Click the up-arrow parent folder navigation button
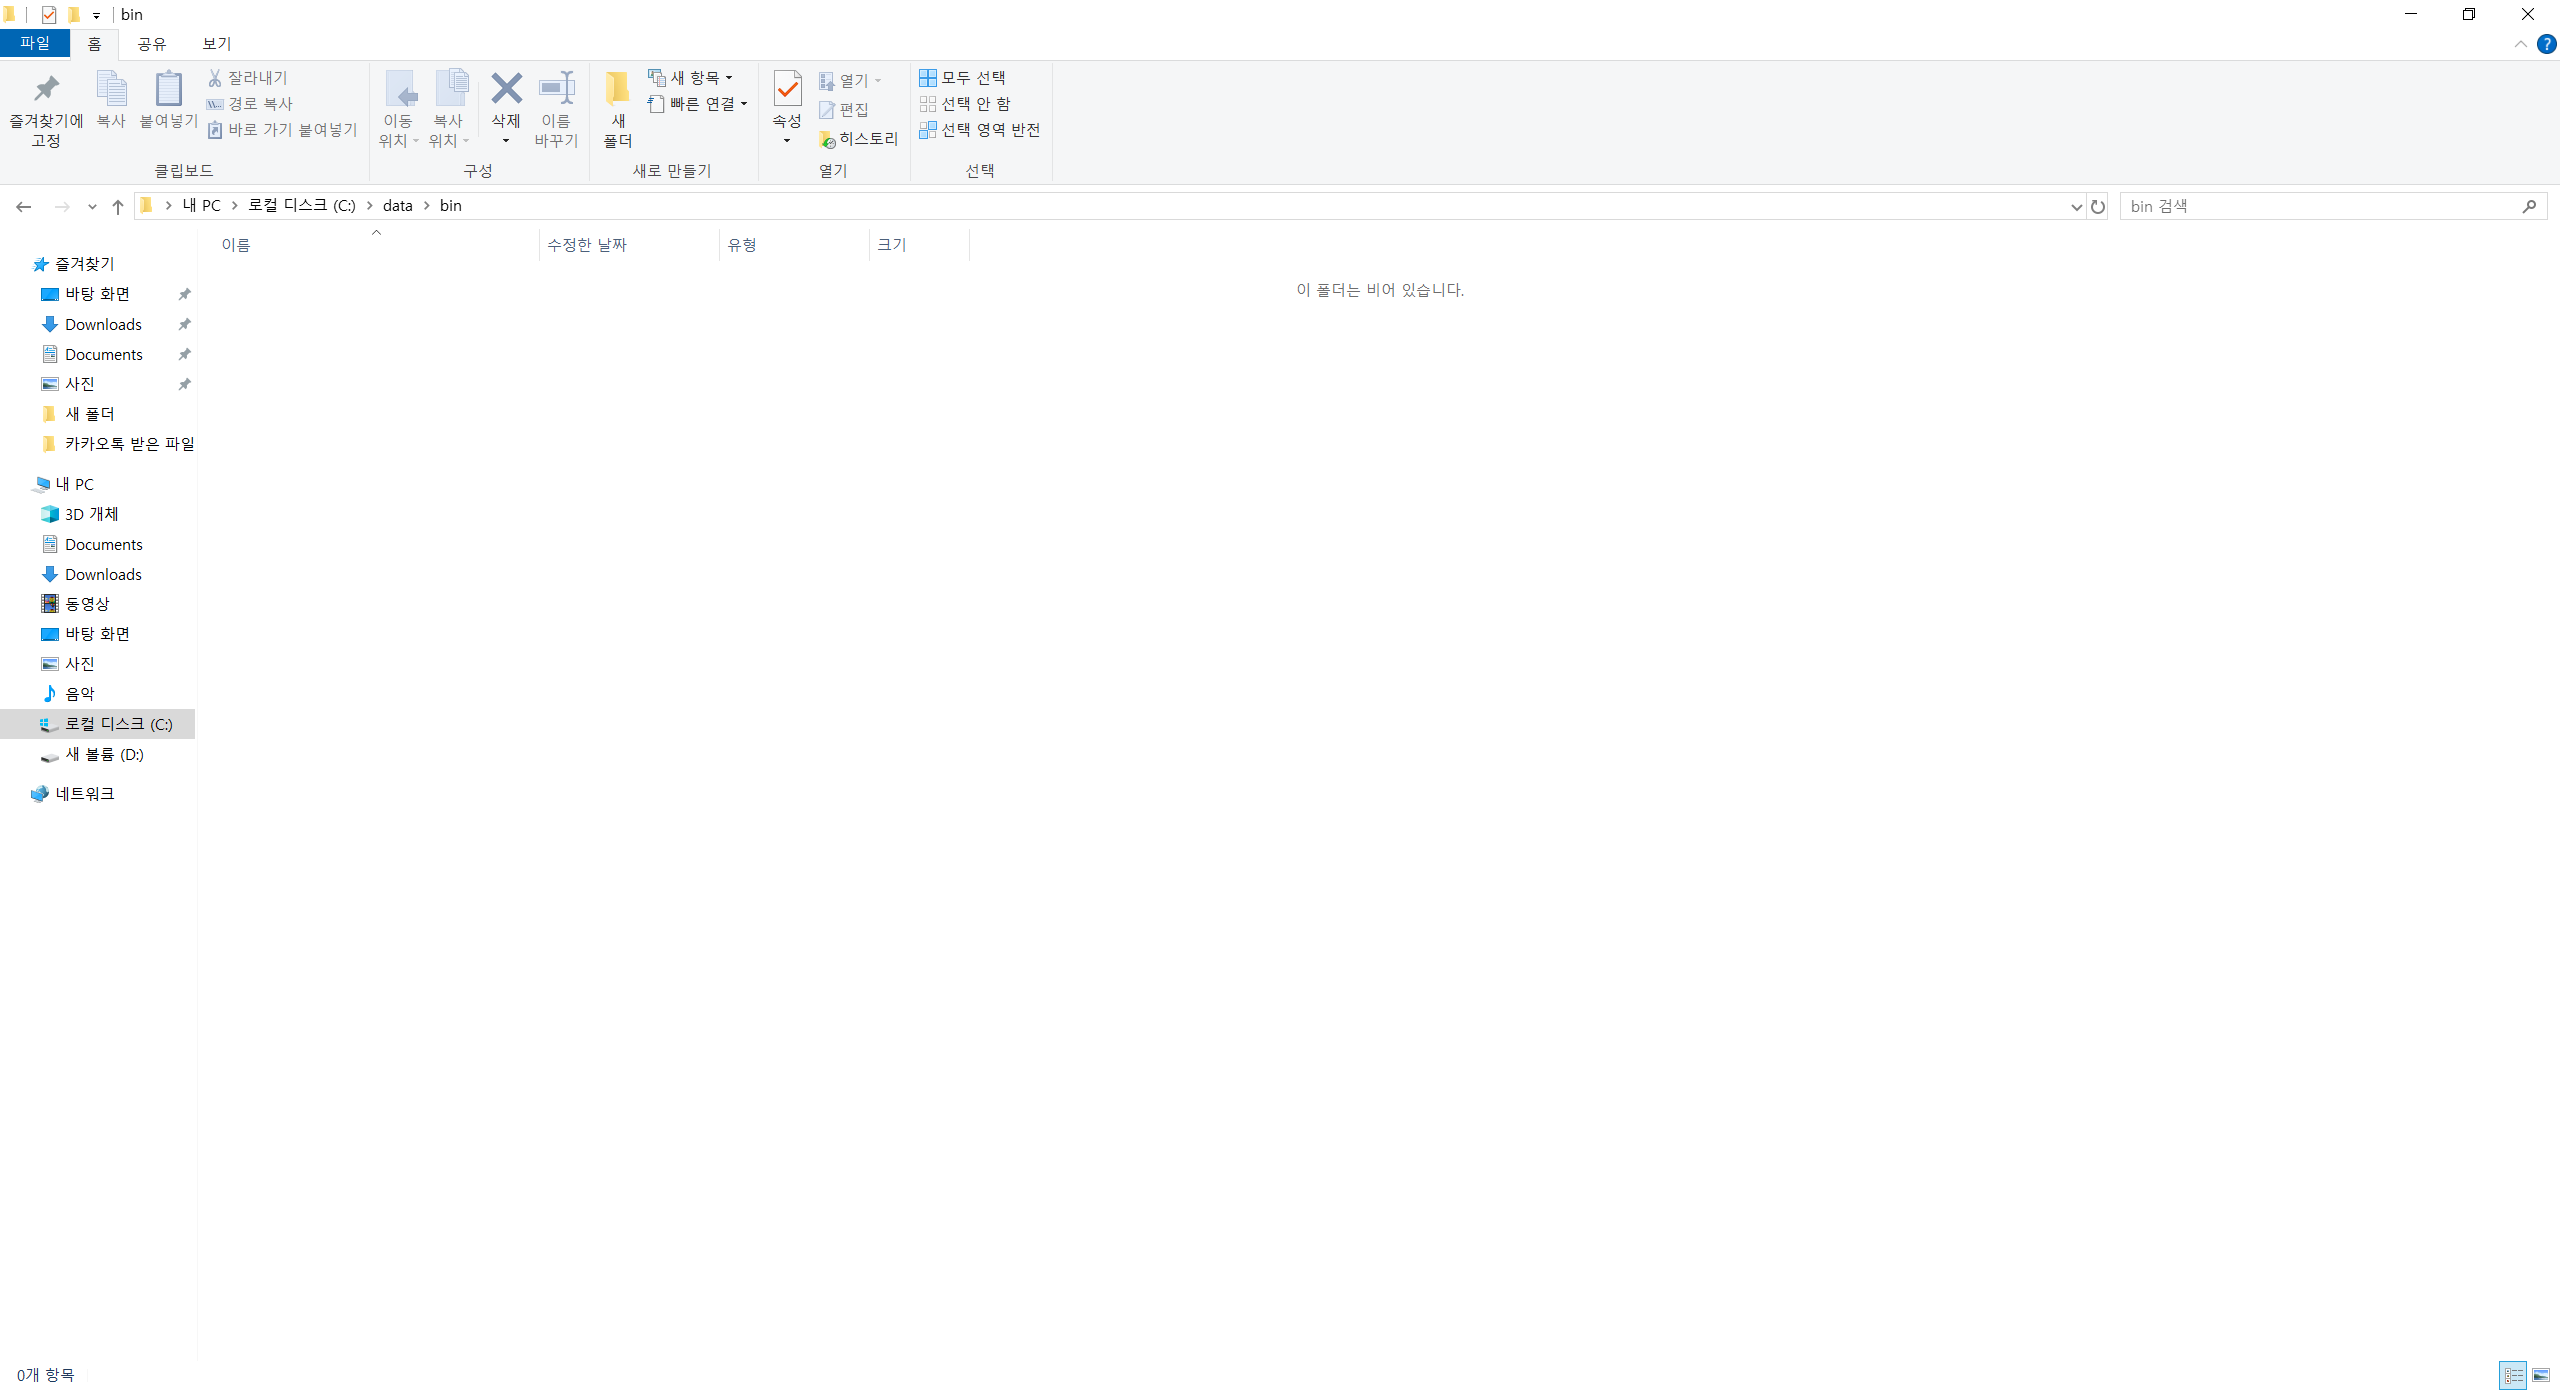This screenshot has width=2560, height=1390. click(x=118, y=206)
